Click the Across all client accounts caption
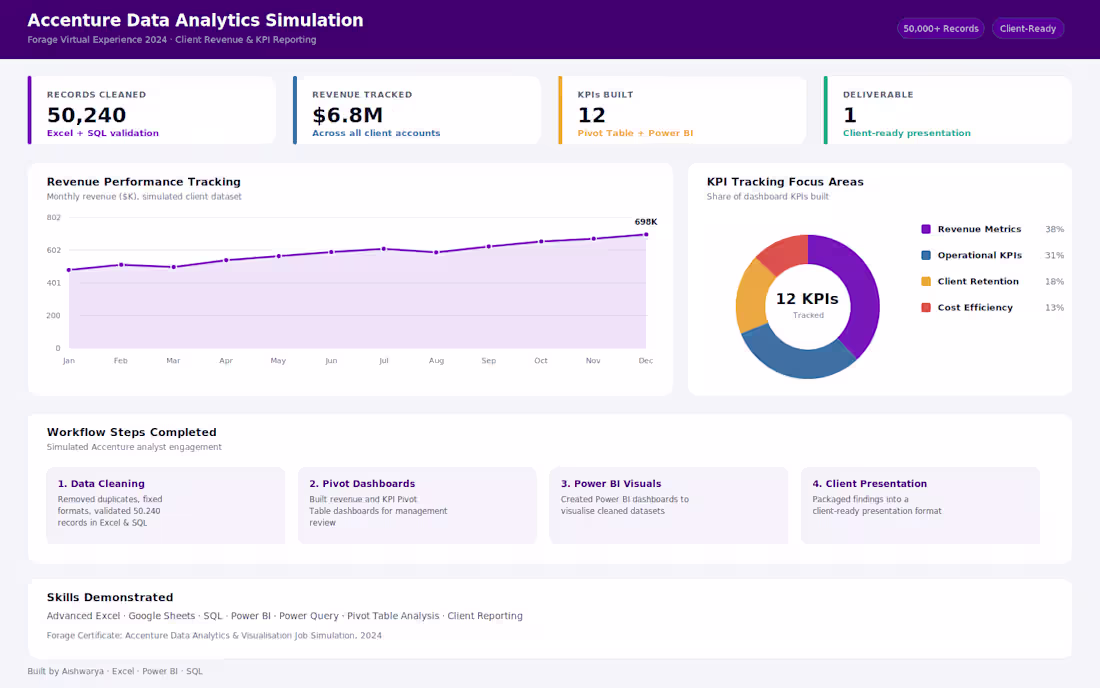This screenshot has height=688, width=1100. click(x=376, y=133)
